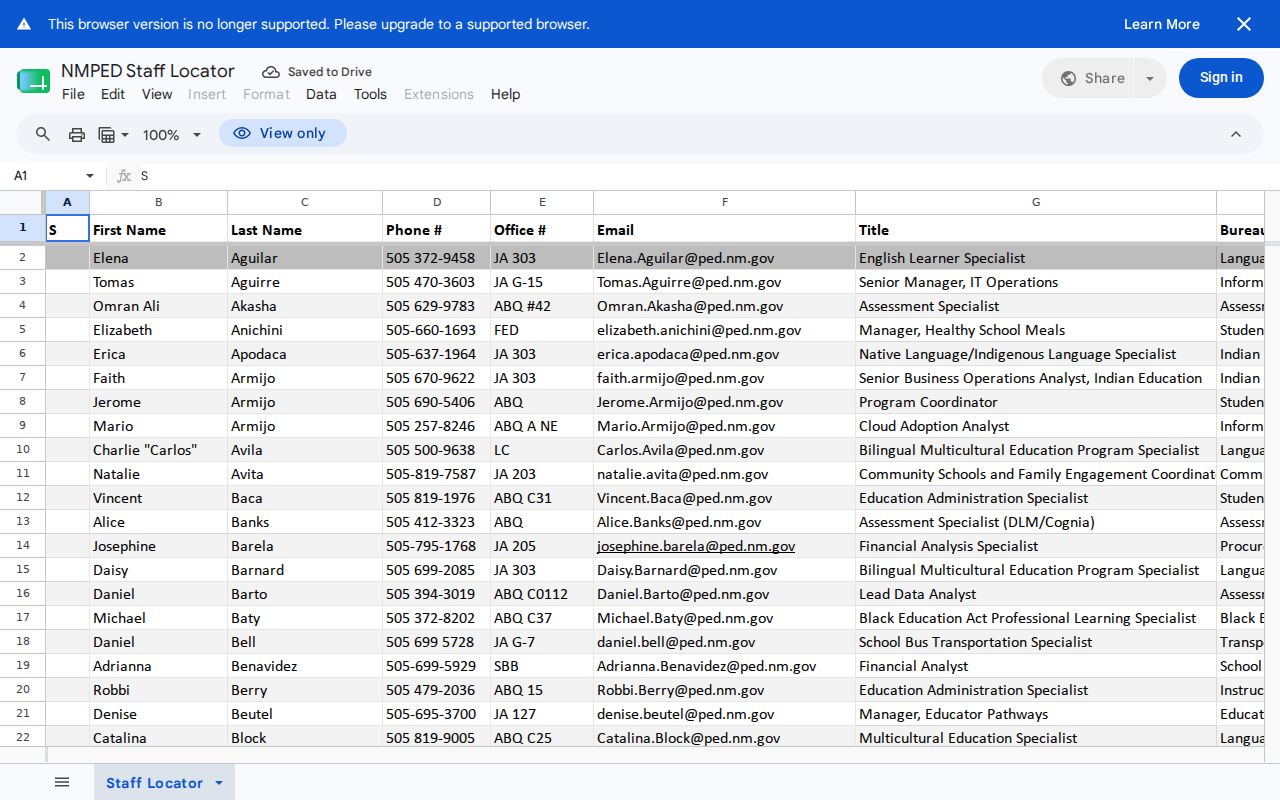Select column C header
This screenshot has height=800, width=1280.
(x=305, y=202)
